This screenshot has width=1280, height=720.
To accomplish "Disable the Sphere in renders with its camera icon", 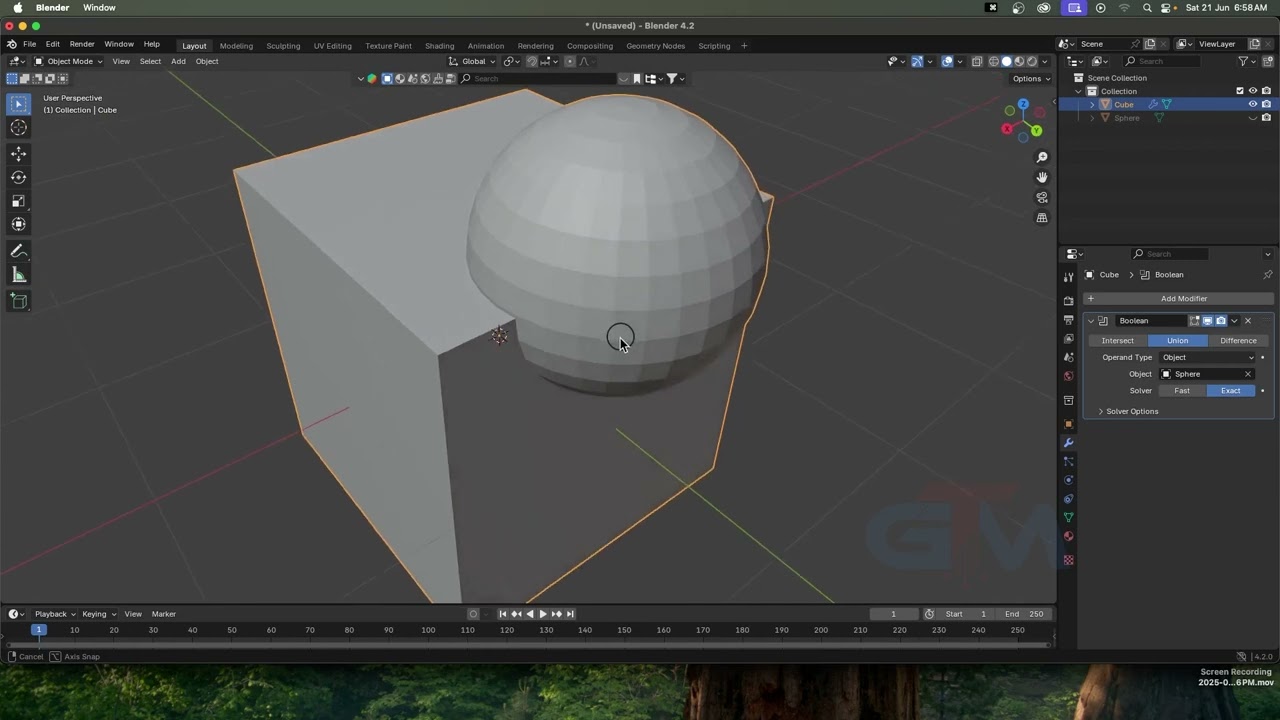I will (1266, 118).
